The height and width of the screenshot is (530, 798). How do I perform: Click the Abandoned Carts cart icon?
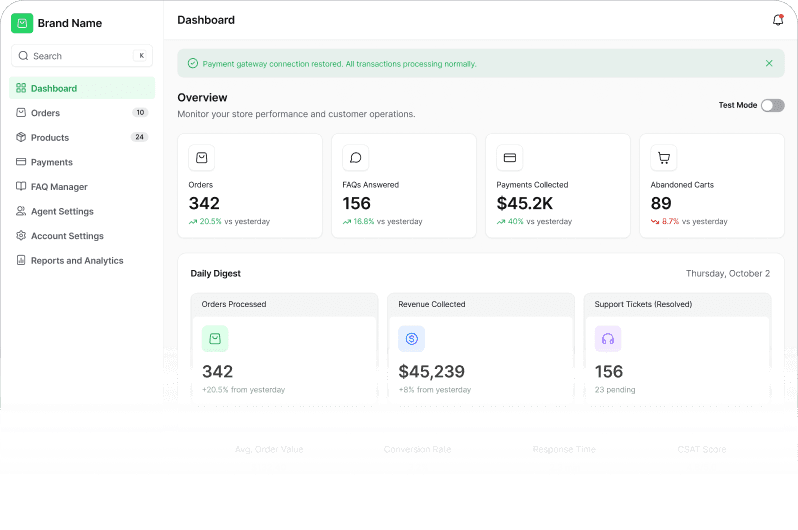(663, 158)
